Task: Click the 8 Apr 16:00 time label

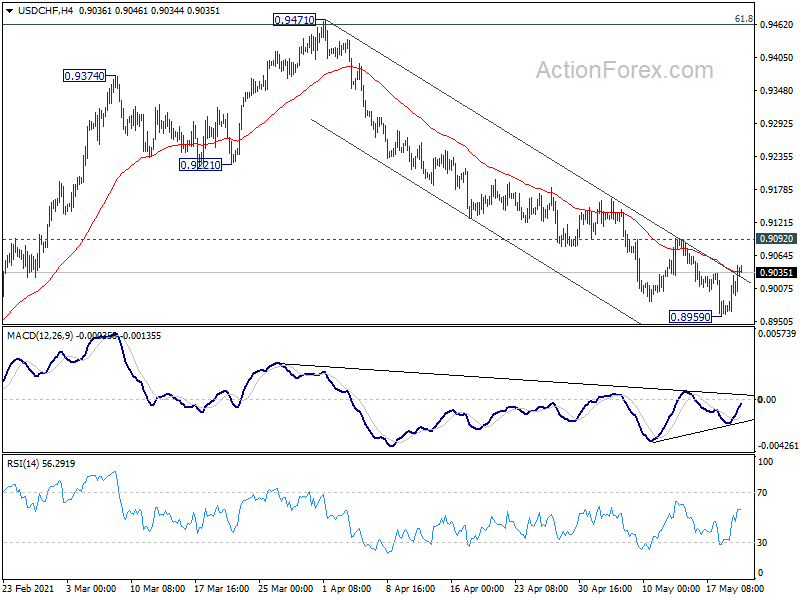Action: point(411,589)
